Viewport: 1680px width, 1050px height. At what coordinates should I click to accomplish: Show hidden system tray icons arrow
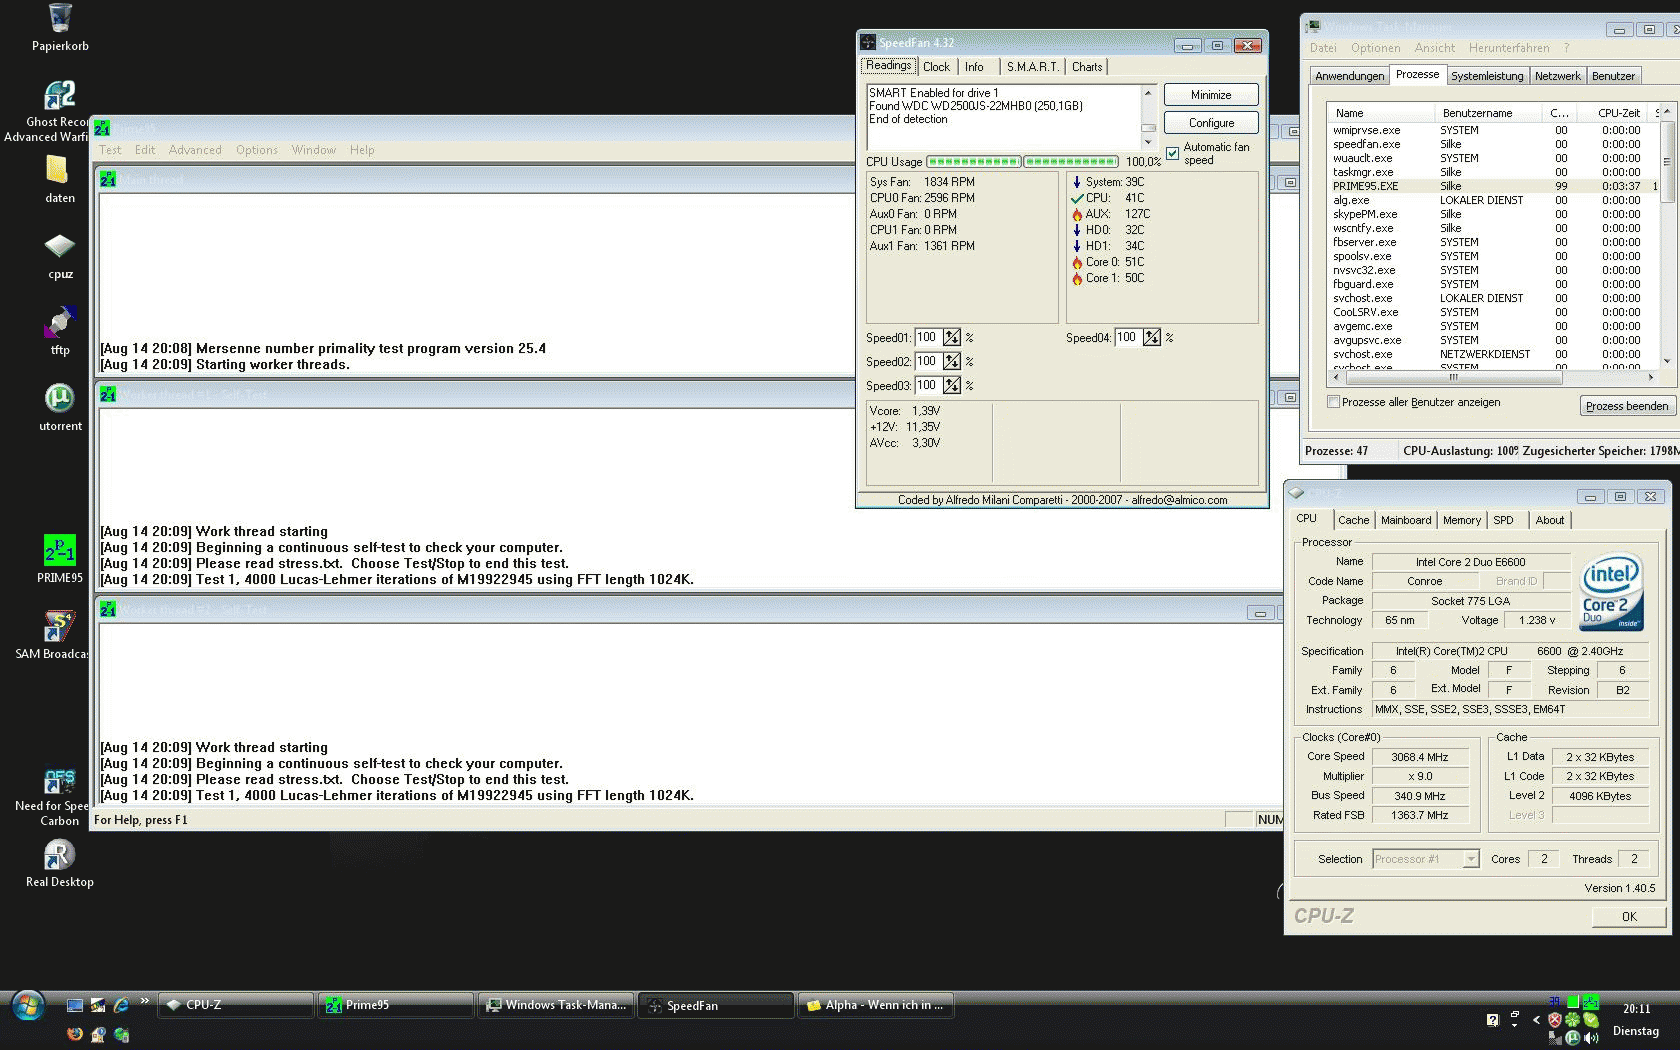(1536, 1020)
